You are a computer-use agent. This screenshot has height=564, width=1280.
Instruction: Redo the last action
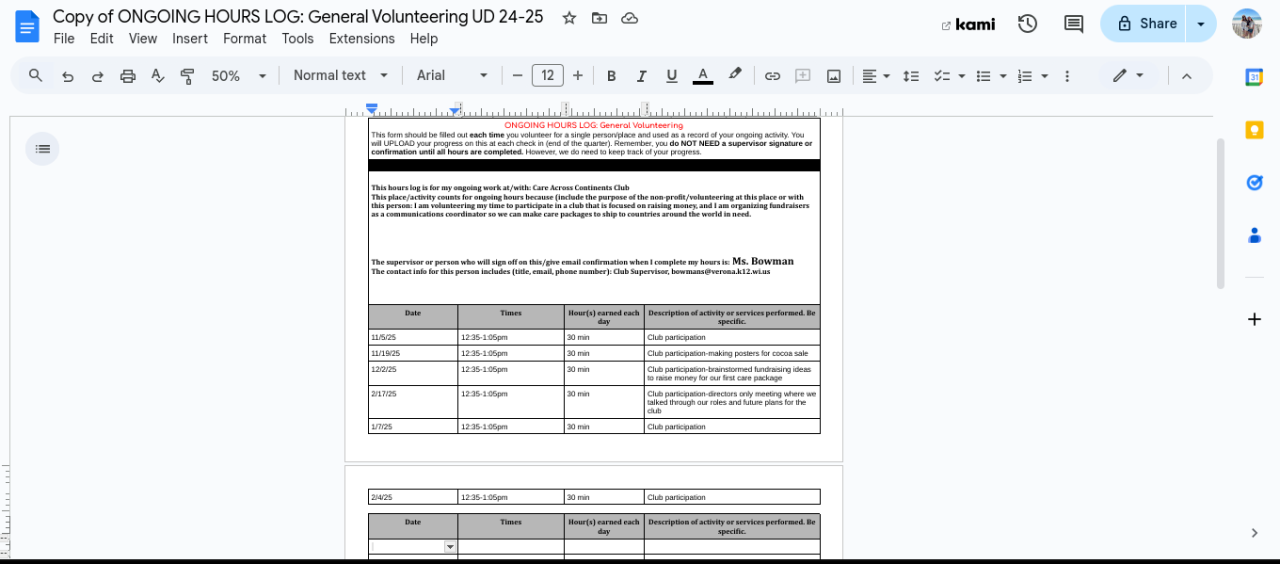coord(98,76)
